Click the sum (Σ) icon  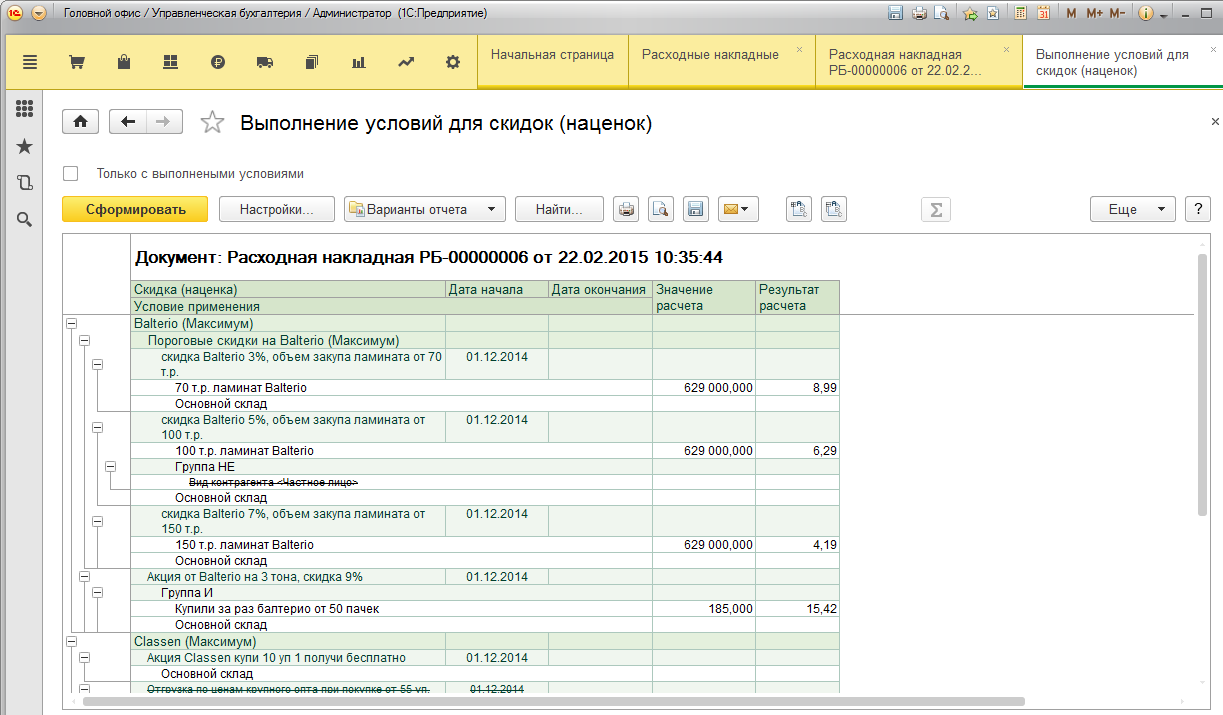coord(935,209)
